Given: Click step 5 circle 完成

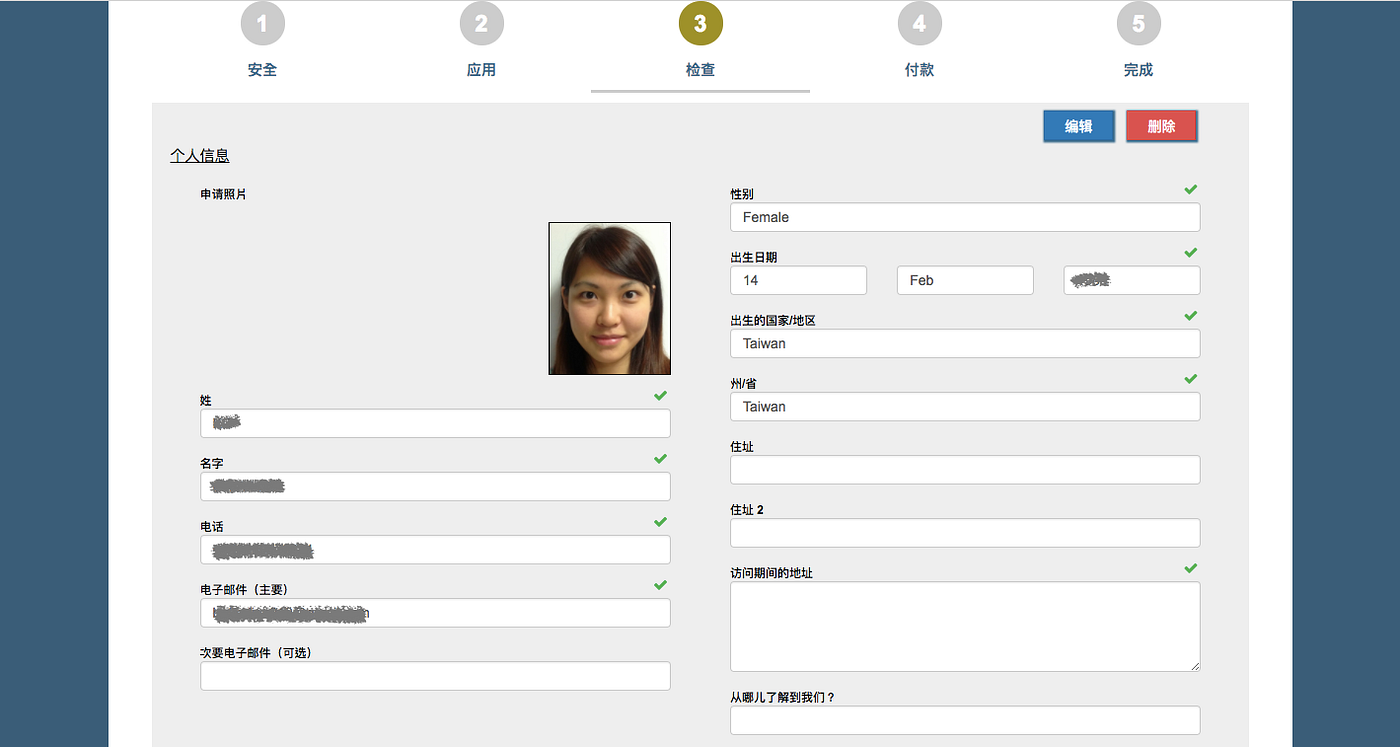Looking at the screenshot, I should click(1138, 24).
